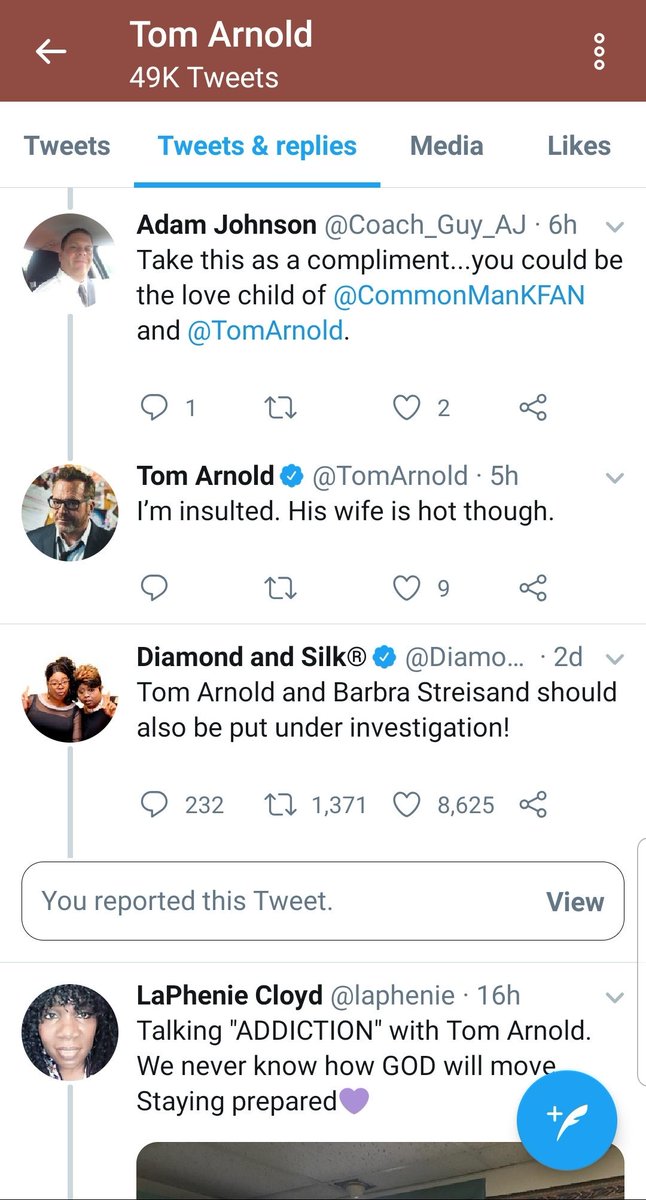The width and height of the screenshot is (646, 1200).
Task: Share the Diamond and Silk tweet
Action: 533,804
